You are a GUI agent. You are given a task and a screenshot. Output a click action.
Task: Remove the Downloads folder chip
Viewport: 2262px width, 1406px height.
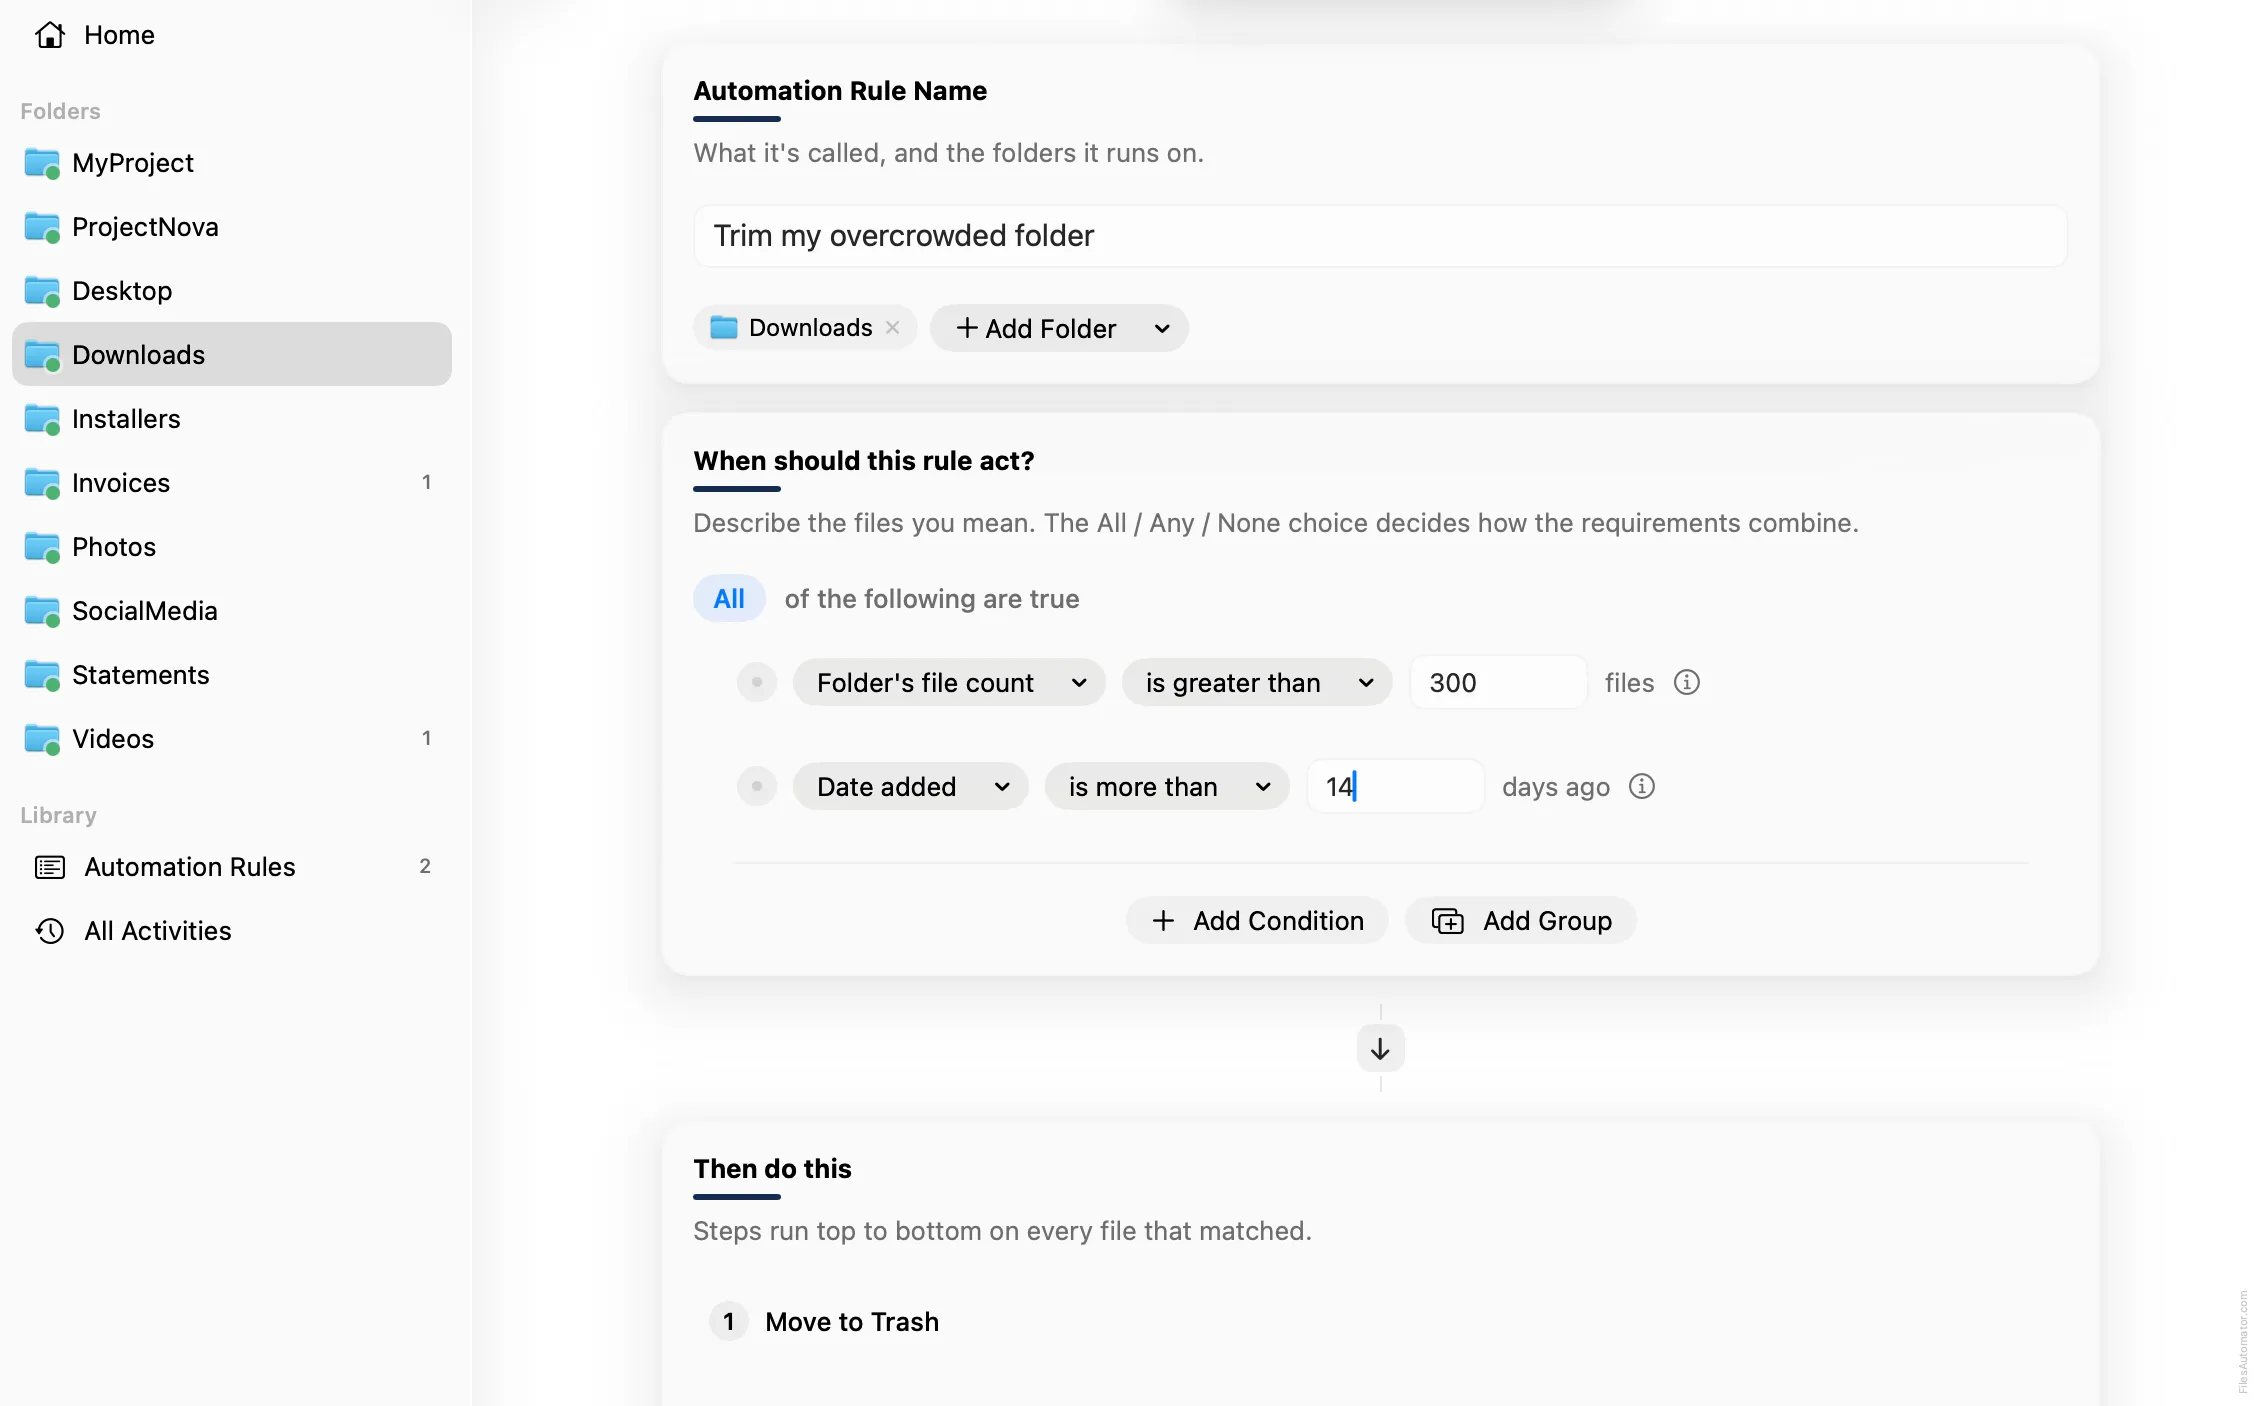(893, 328)
